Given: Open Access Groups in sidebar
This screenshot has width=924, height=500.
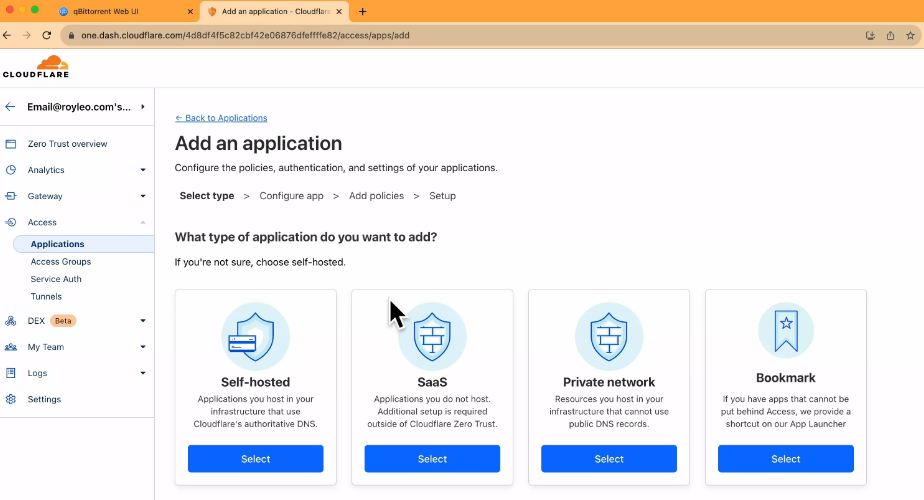Looking at the screenshot, I should [61, 262].
